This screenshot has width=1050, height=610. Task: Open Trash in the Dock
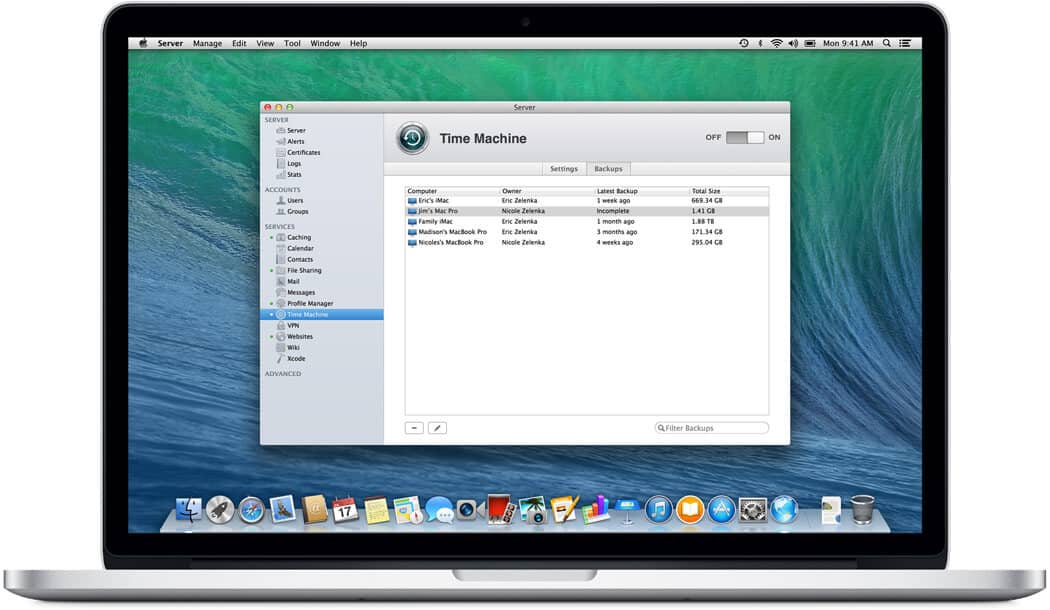[862, 510]
